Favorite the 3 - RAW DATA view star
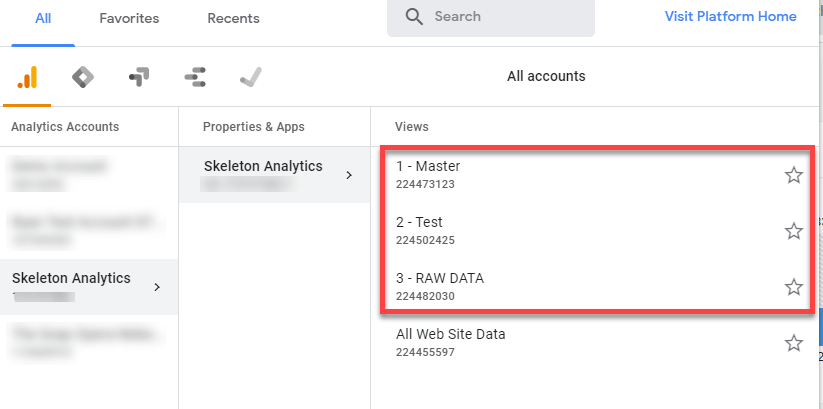Image resolution: width=823 pixels, height=409 pixels. tap(794, 287)
